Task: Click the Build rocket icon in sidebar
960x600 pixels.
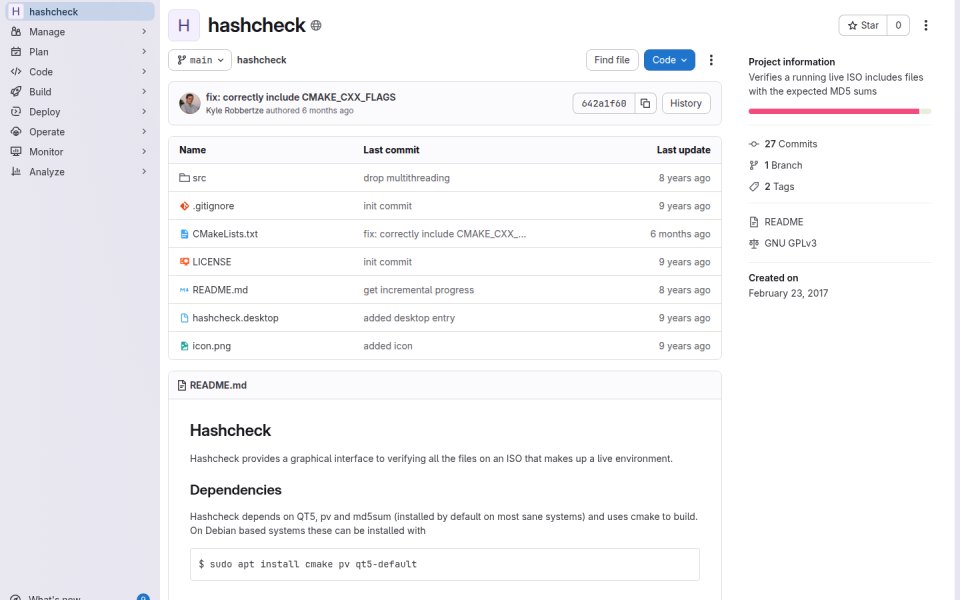Action: pos(16,92)
